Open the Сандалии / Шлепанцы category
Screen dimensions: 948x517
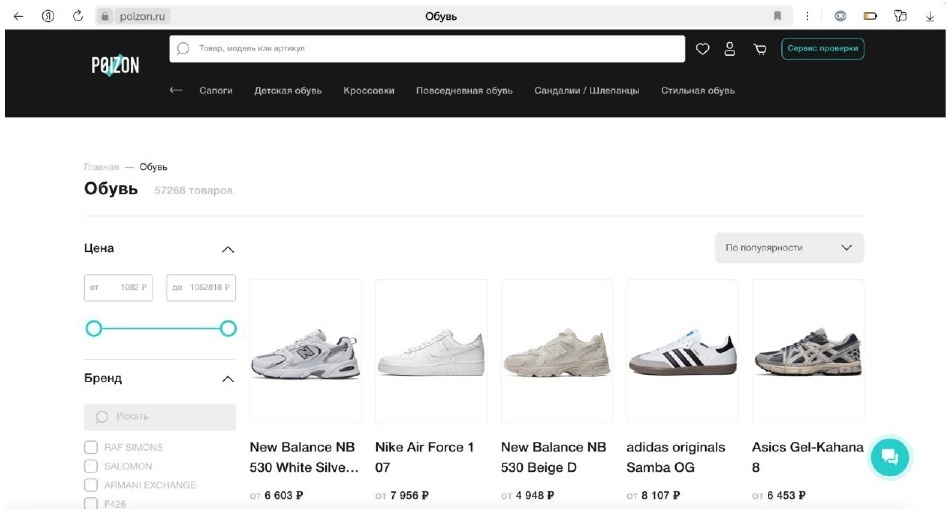(586, 91)
